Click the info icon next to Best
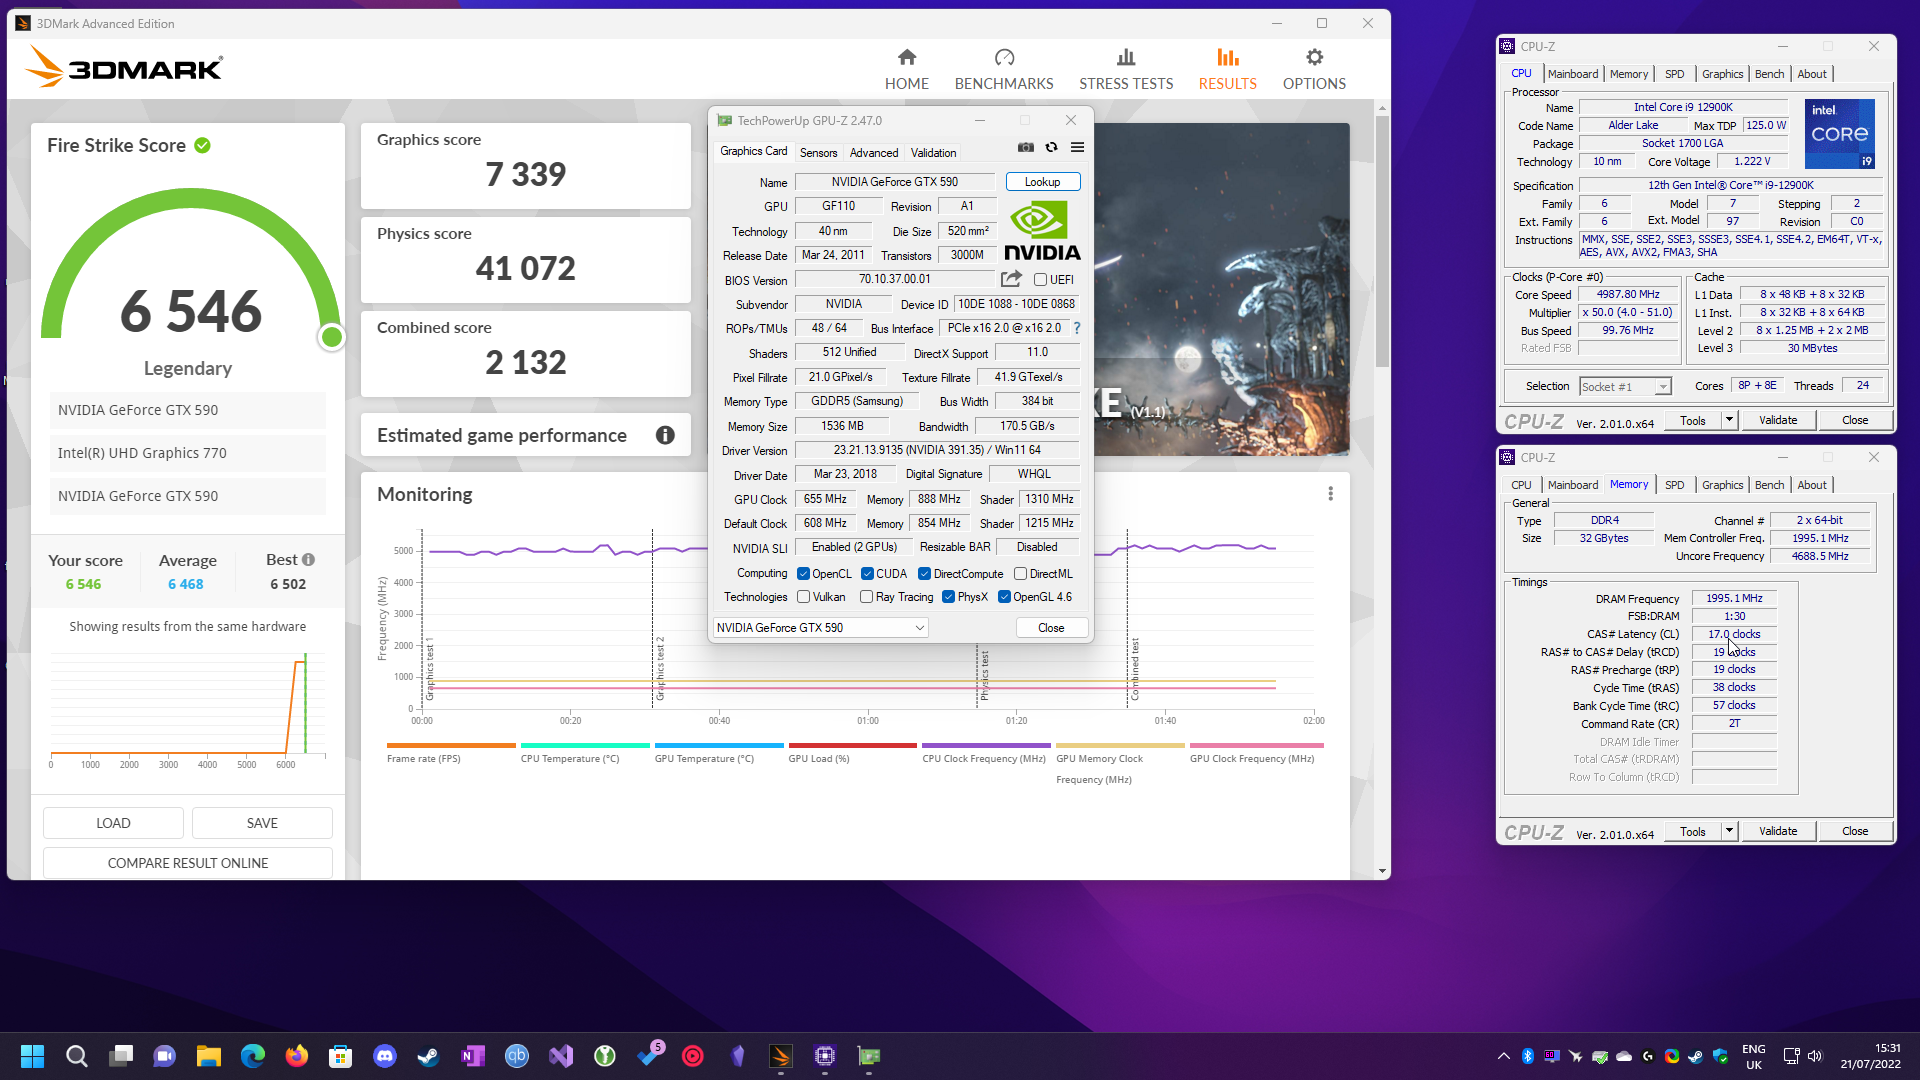Image resolution: width=1920 pixels, height=1080 pixels. tap(308, 560)
